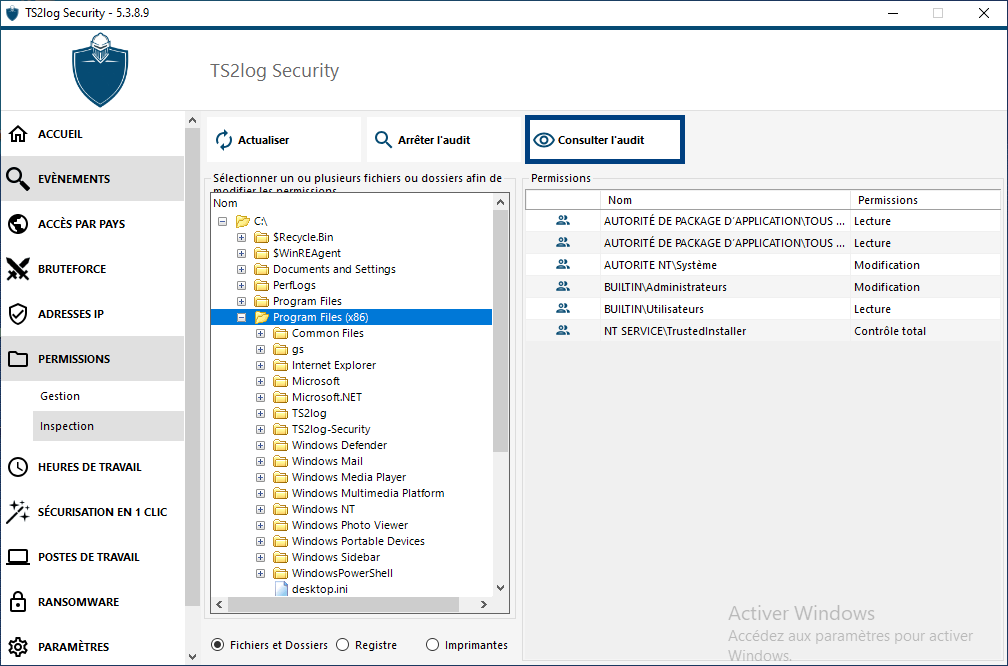Expand the Windows NT folder
The width and height of the screenshot is (1008, 666).
click(x=260, y=509)
